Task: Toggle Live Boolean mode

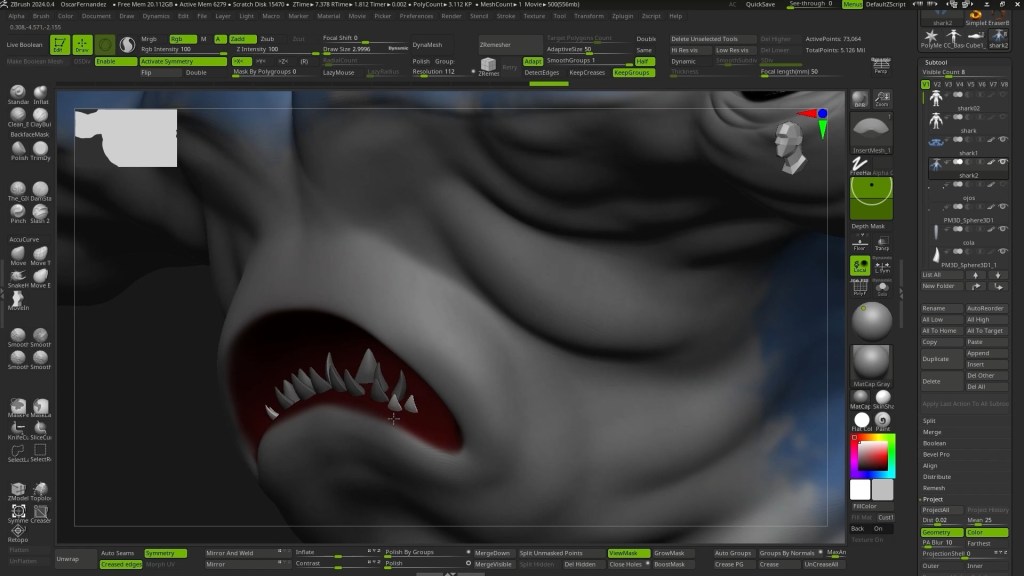Action: pos(24,45)
